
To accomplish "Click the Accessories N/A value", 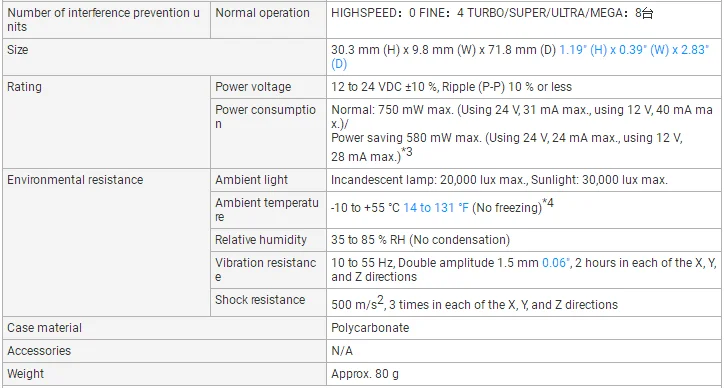I will pos(342,351).
